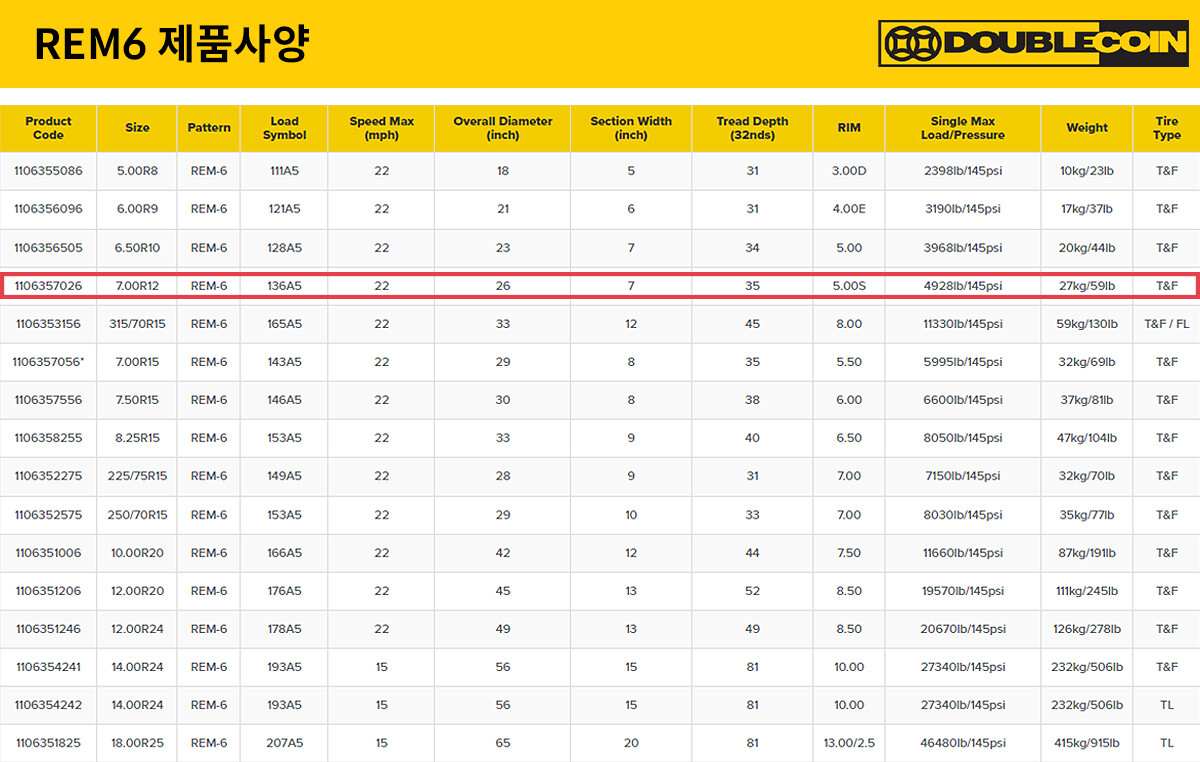
Task: Click the Weight column header
Action: pyautogui.click(x=1086, y=128)
